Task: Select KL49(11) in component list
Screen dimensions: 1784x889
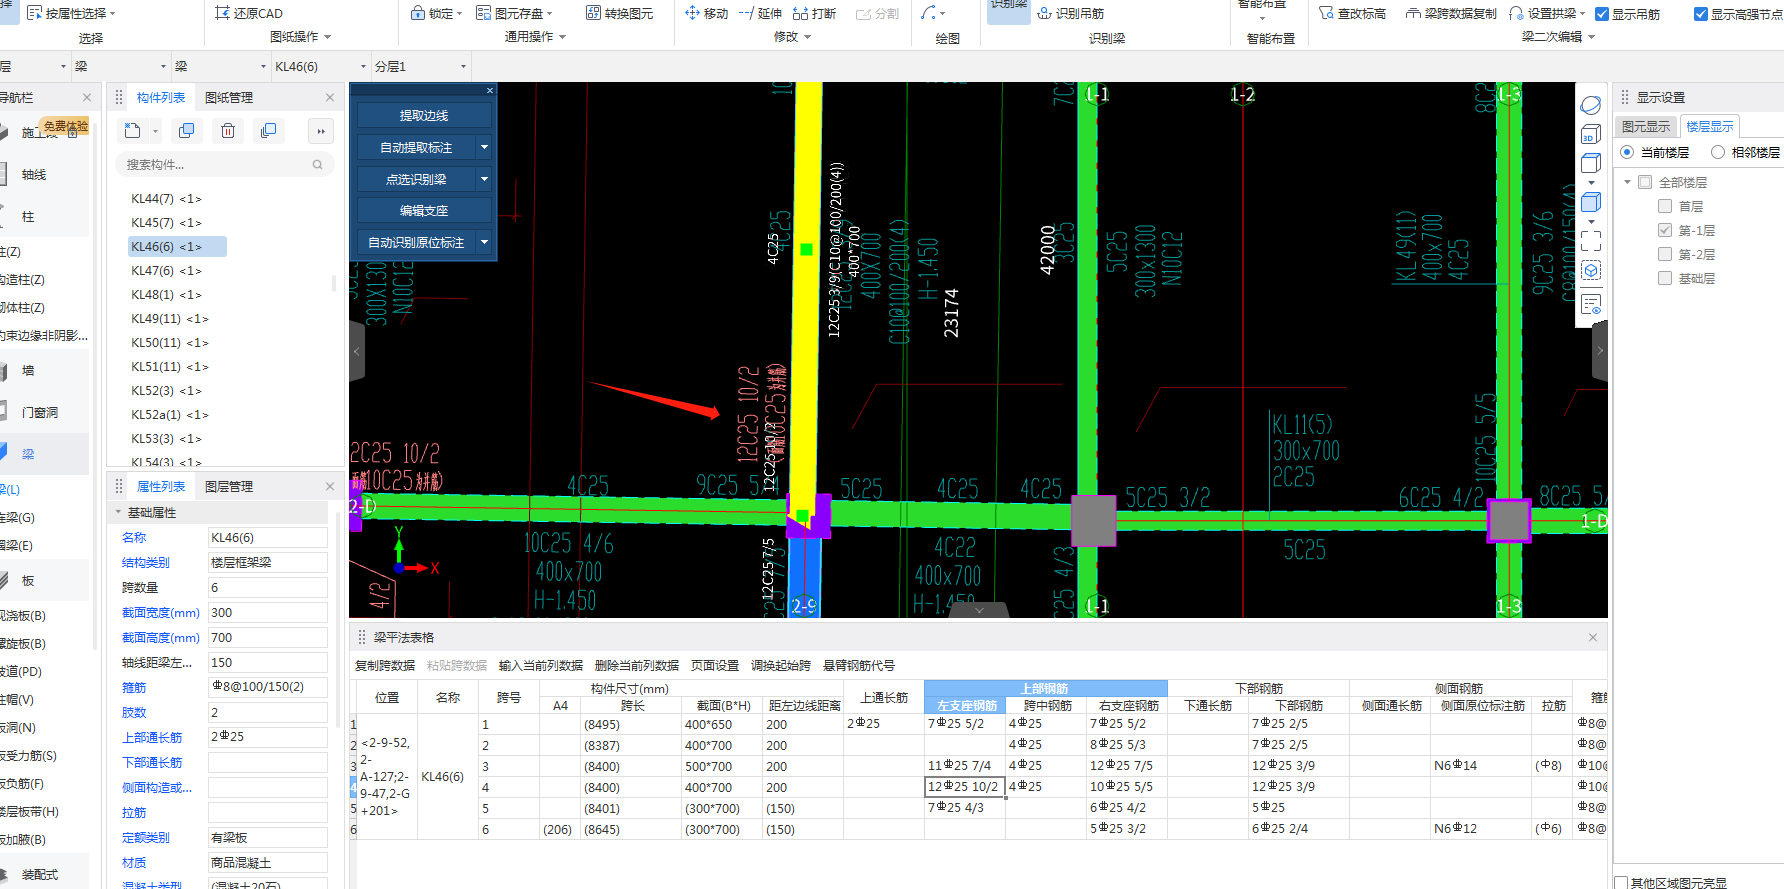Action: 170,319
